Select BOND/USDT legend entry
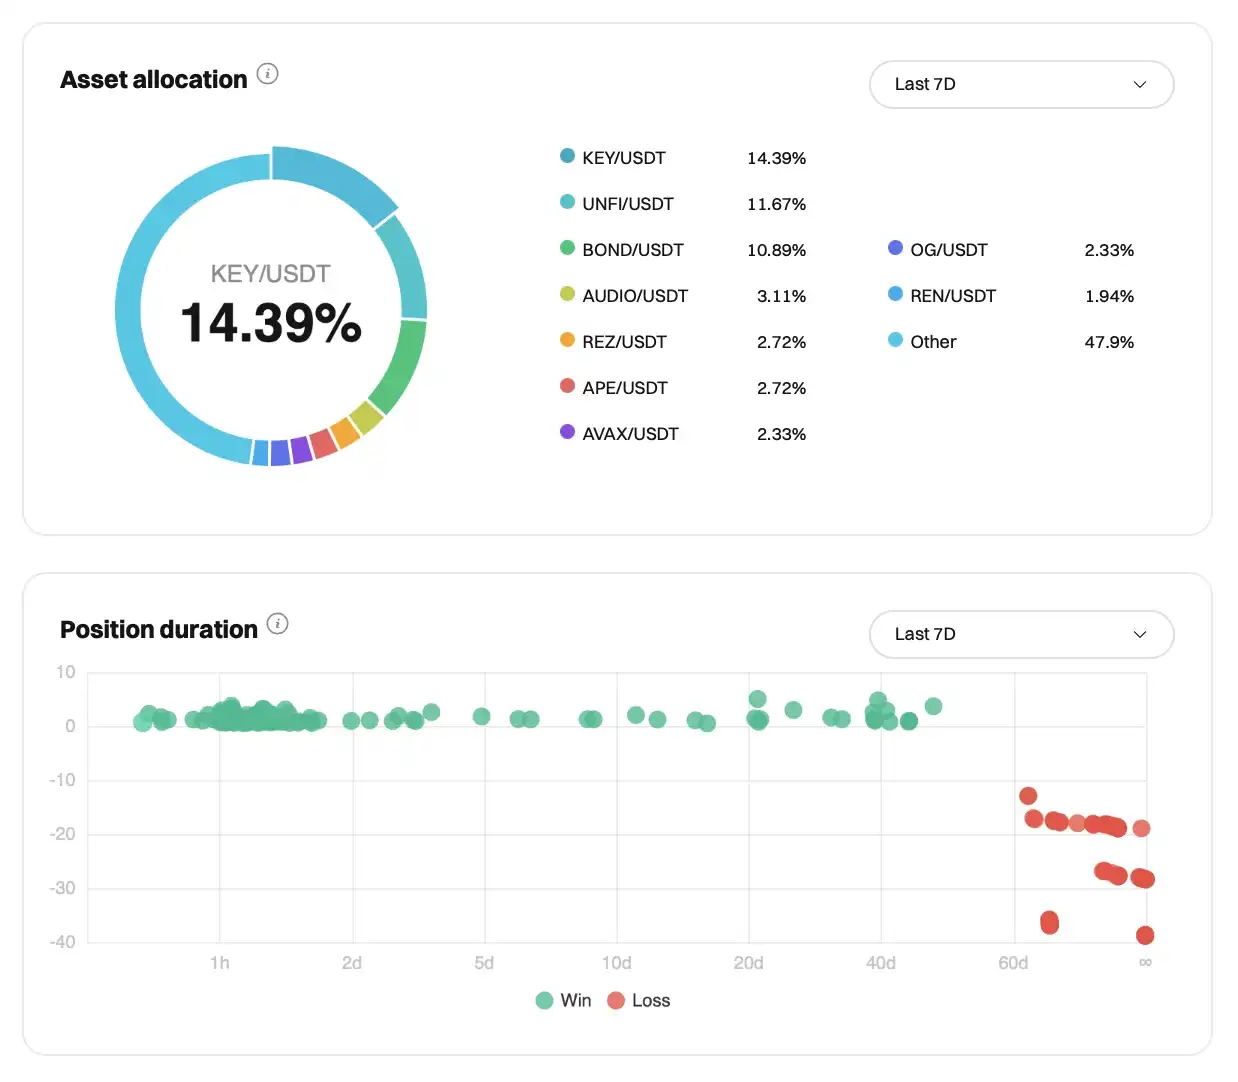Image resolution: width=1238 pixels, height=1082 pixels. pyautogui.click(x=632, y=250)
